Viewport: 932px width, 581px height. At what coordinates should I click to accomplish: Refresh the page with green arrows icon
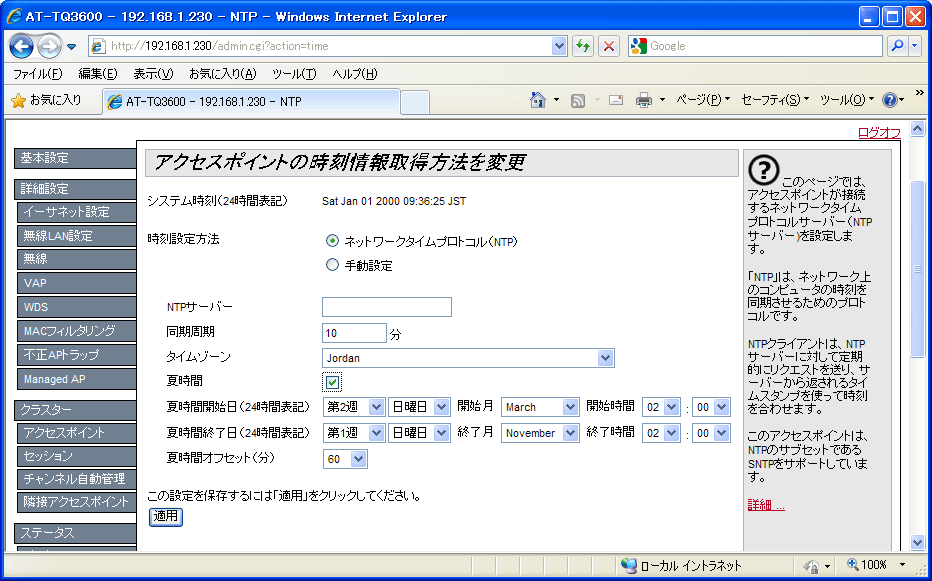[x=583, y=46]
